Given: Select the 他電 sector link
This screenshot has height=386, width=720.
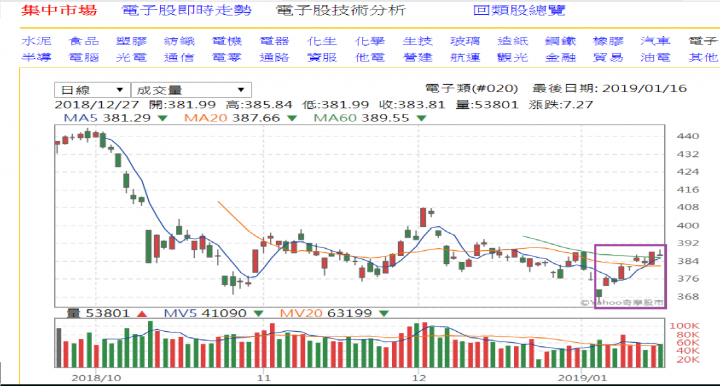Looking at the screenshot, I should [x=370, y=57].
